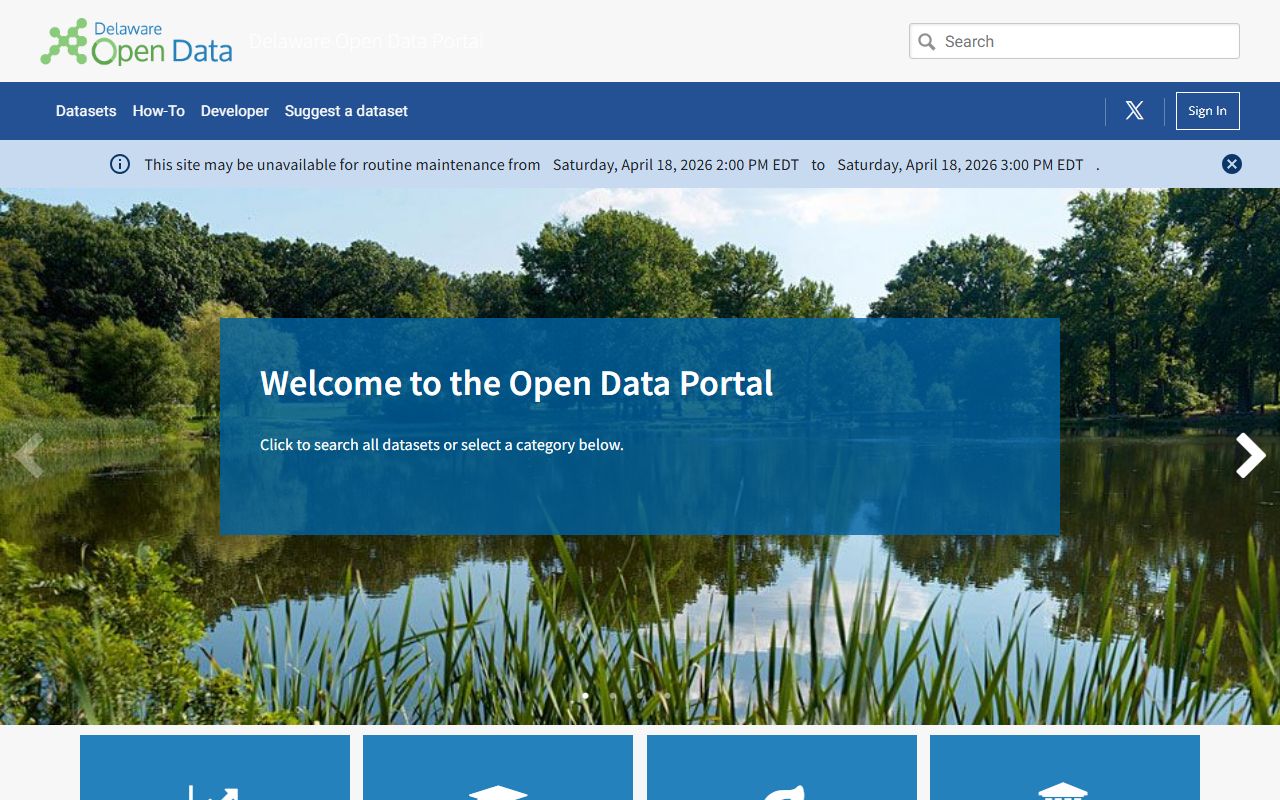The width and height of the screenshot is (1280, 800).
Task: Open the Datasets menu item
Action: click(x=86, y=111)
